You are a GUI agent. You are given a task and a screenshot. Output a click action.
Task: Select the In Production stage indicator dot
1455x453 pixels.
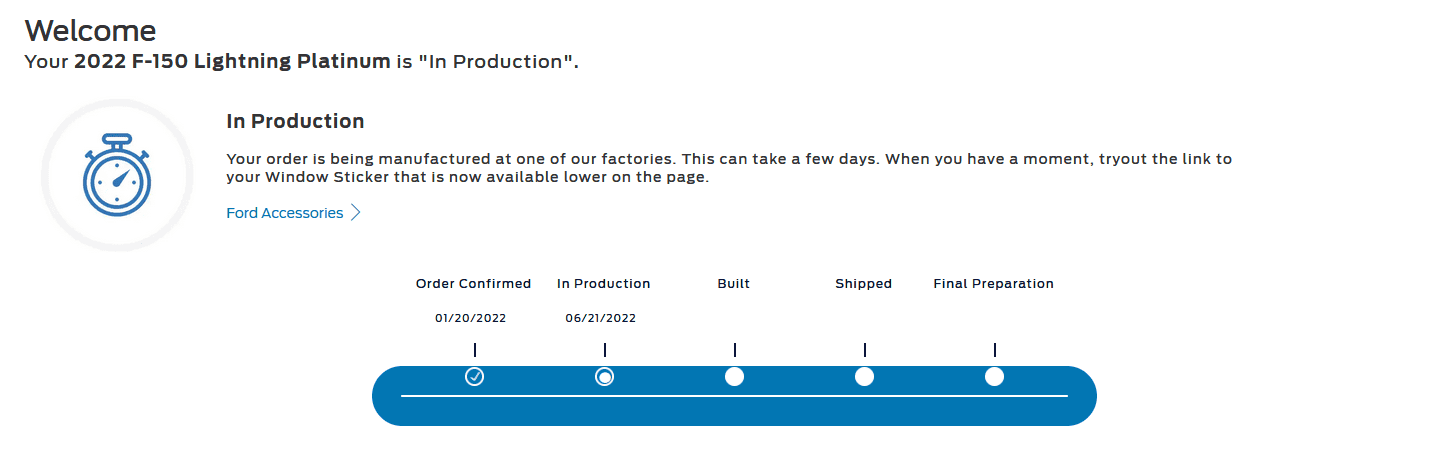[x=605, y=376]
